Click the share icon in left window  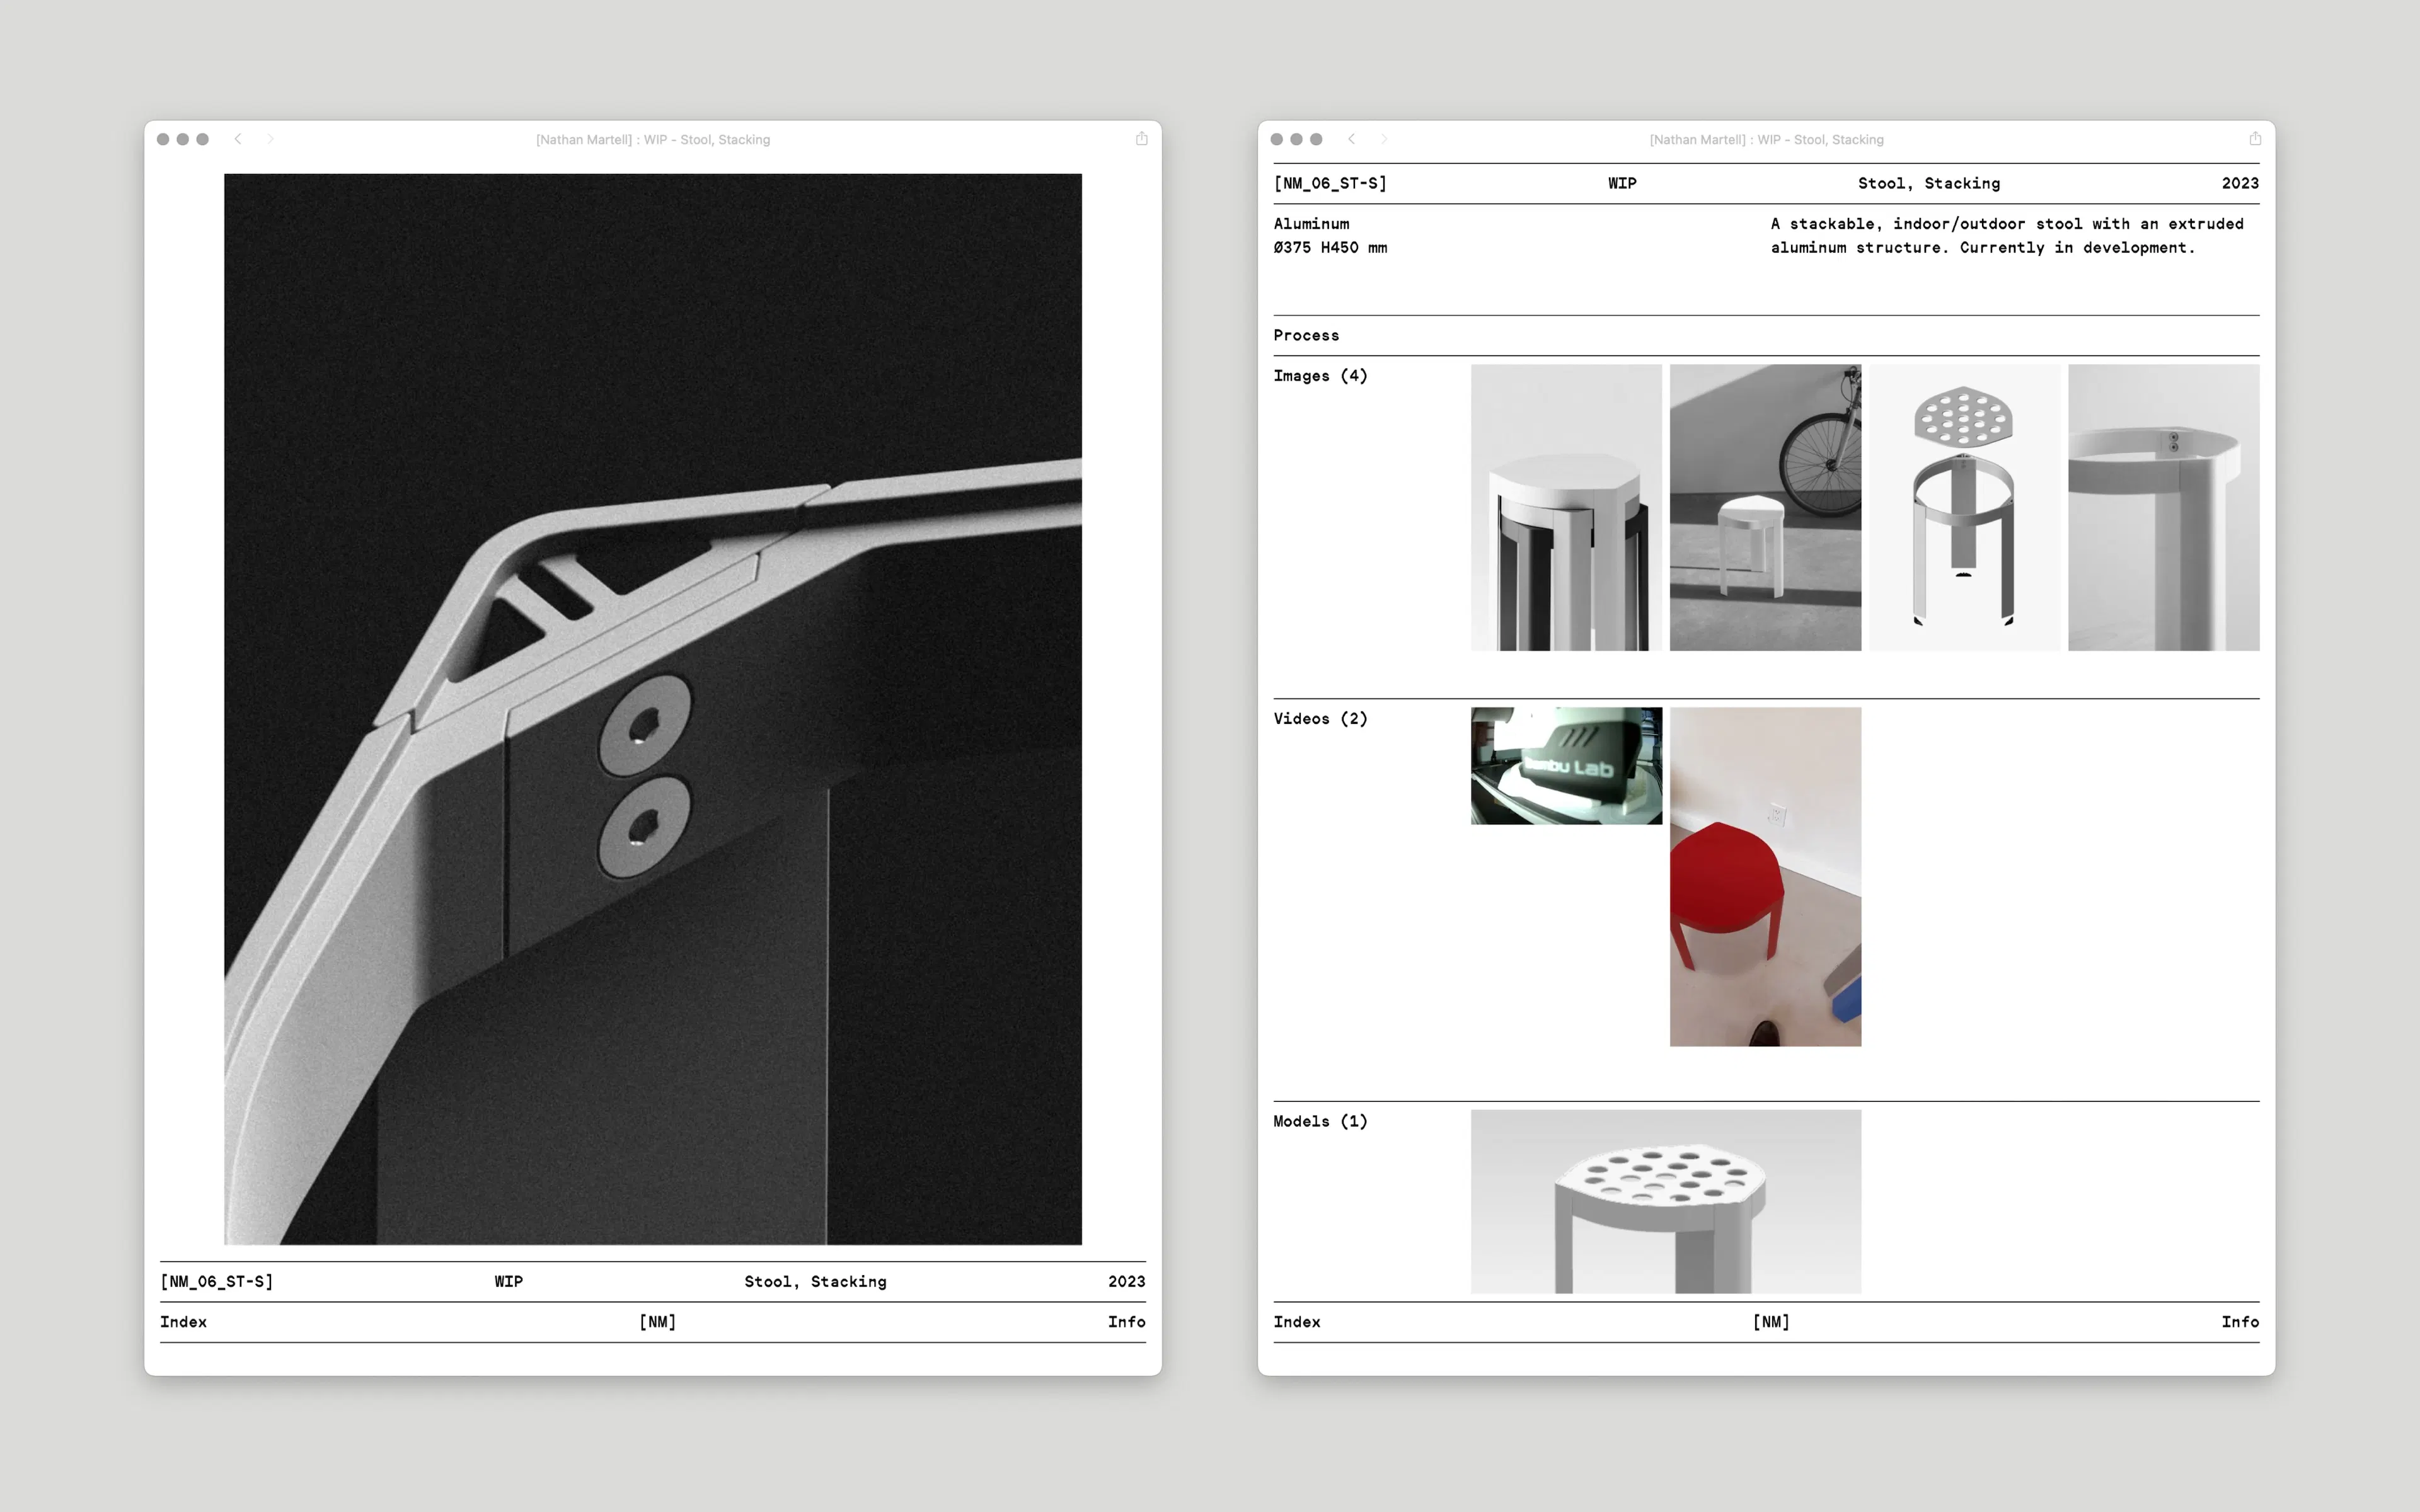(x=1141, y=139)
